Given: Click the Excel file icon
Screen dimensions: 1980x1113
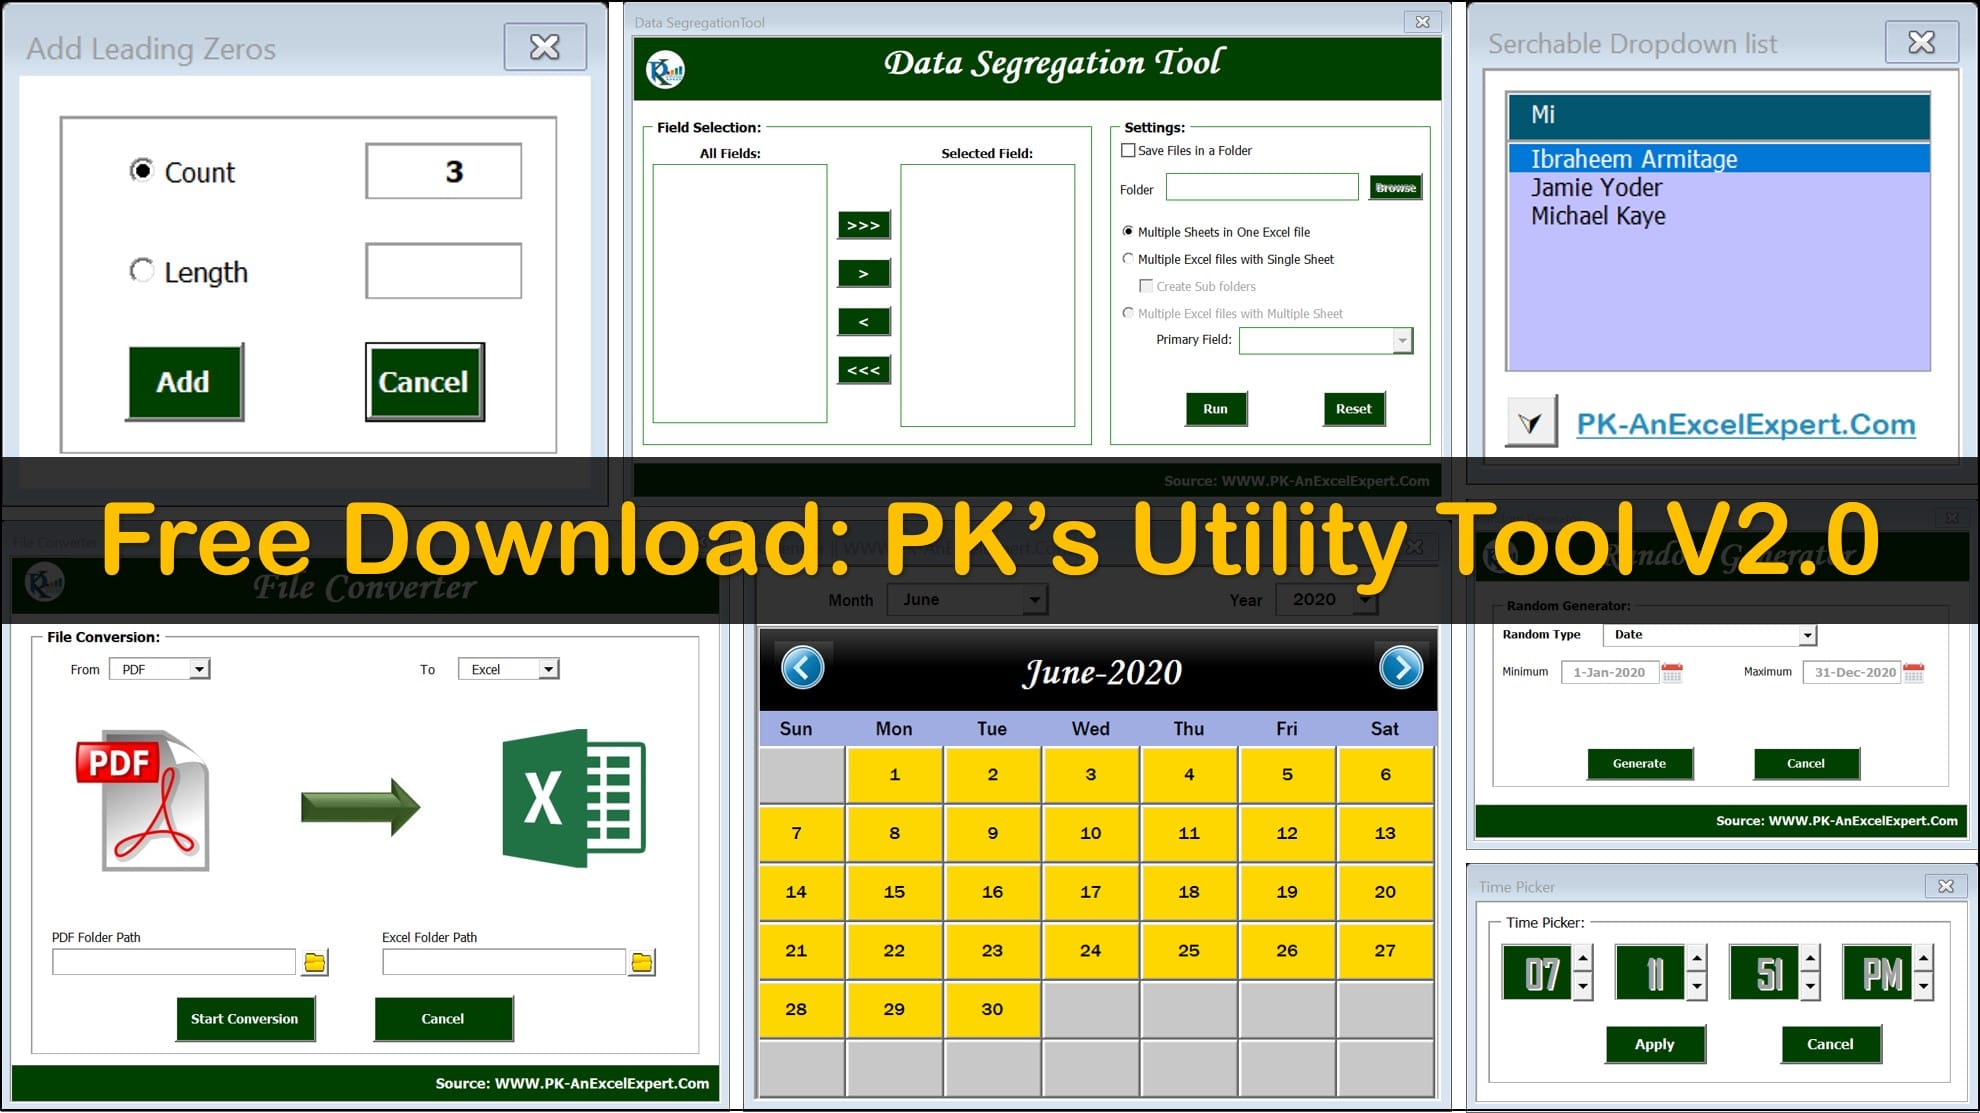Looking at the screenshot, I should coord(574,798).
